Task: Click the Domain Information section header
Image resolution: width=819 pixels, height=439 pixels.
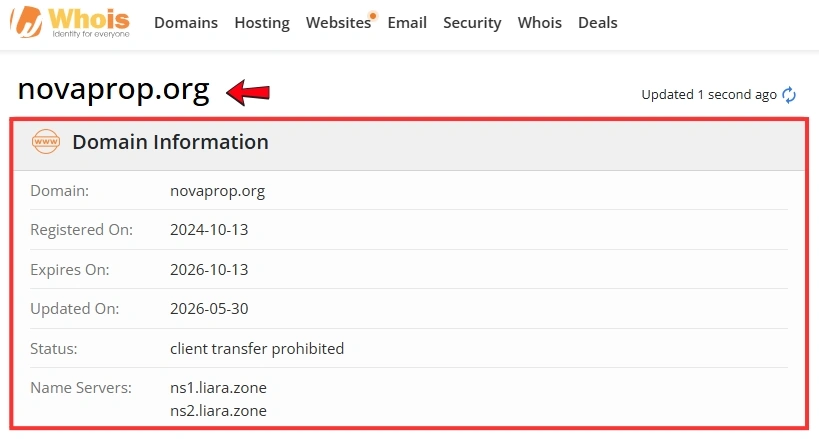Action: point(409,144)
